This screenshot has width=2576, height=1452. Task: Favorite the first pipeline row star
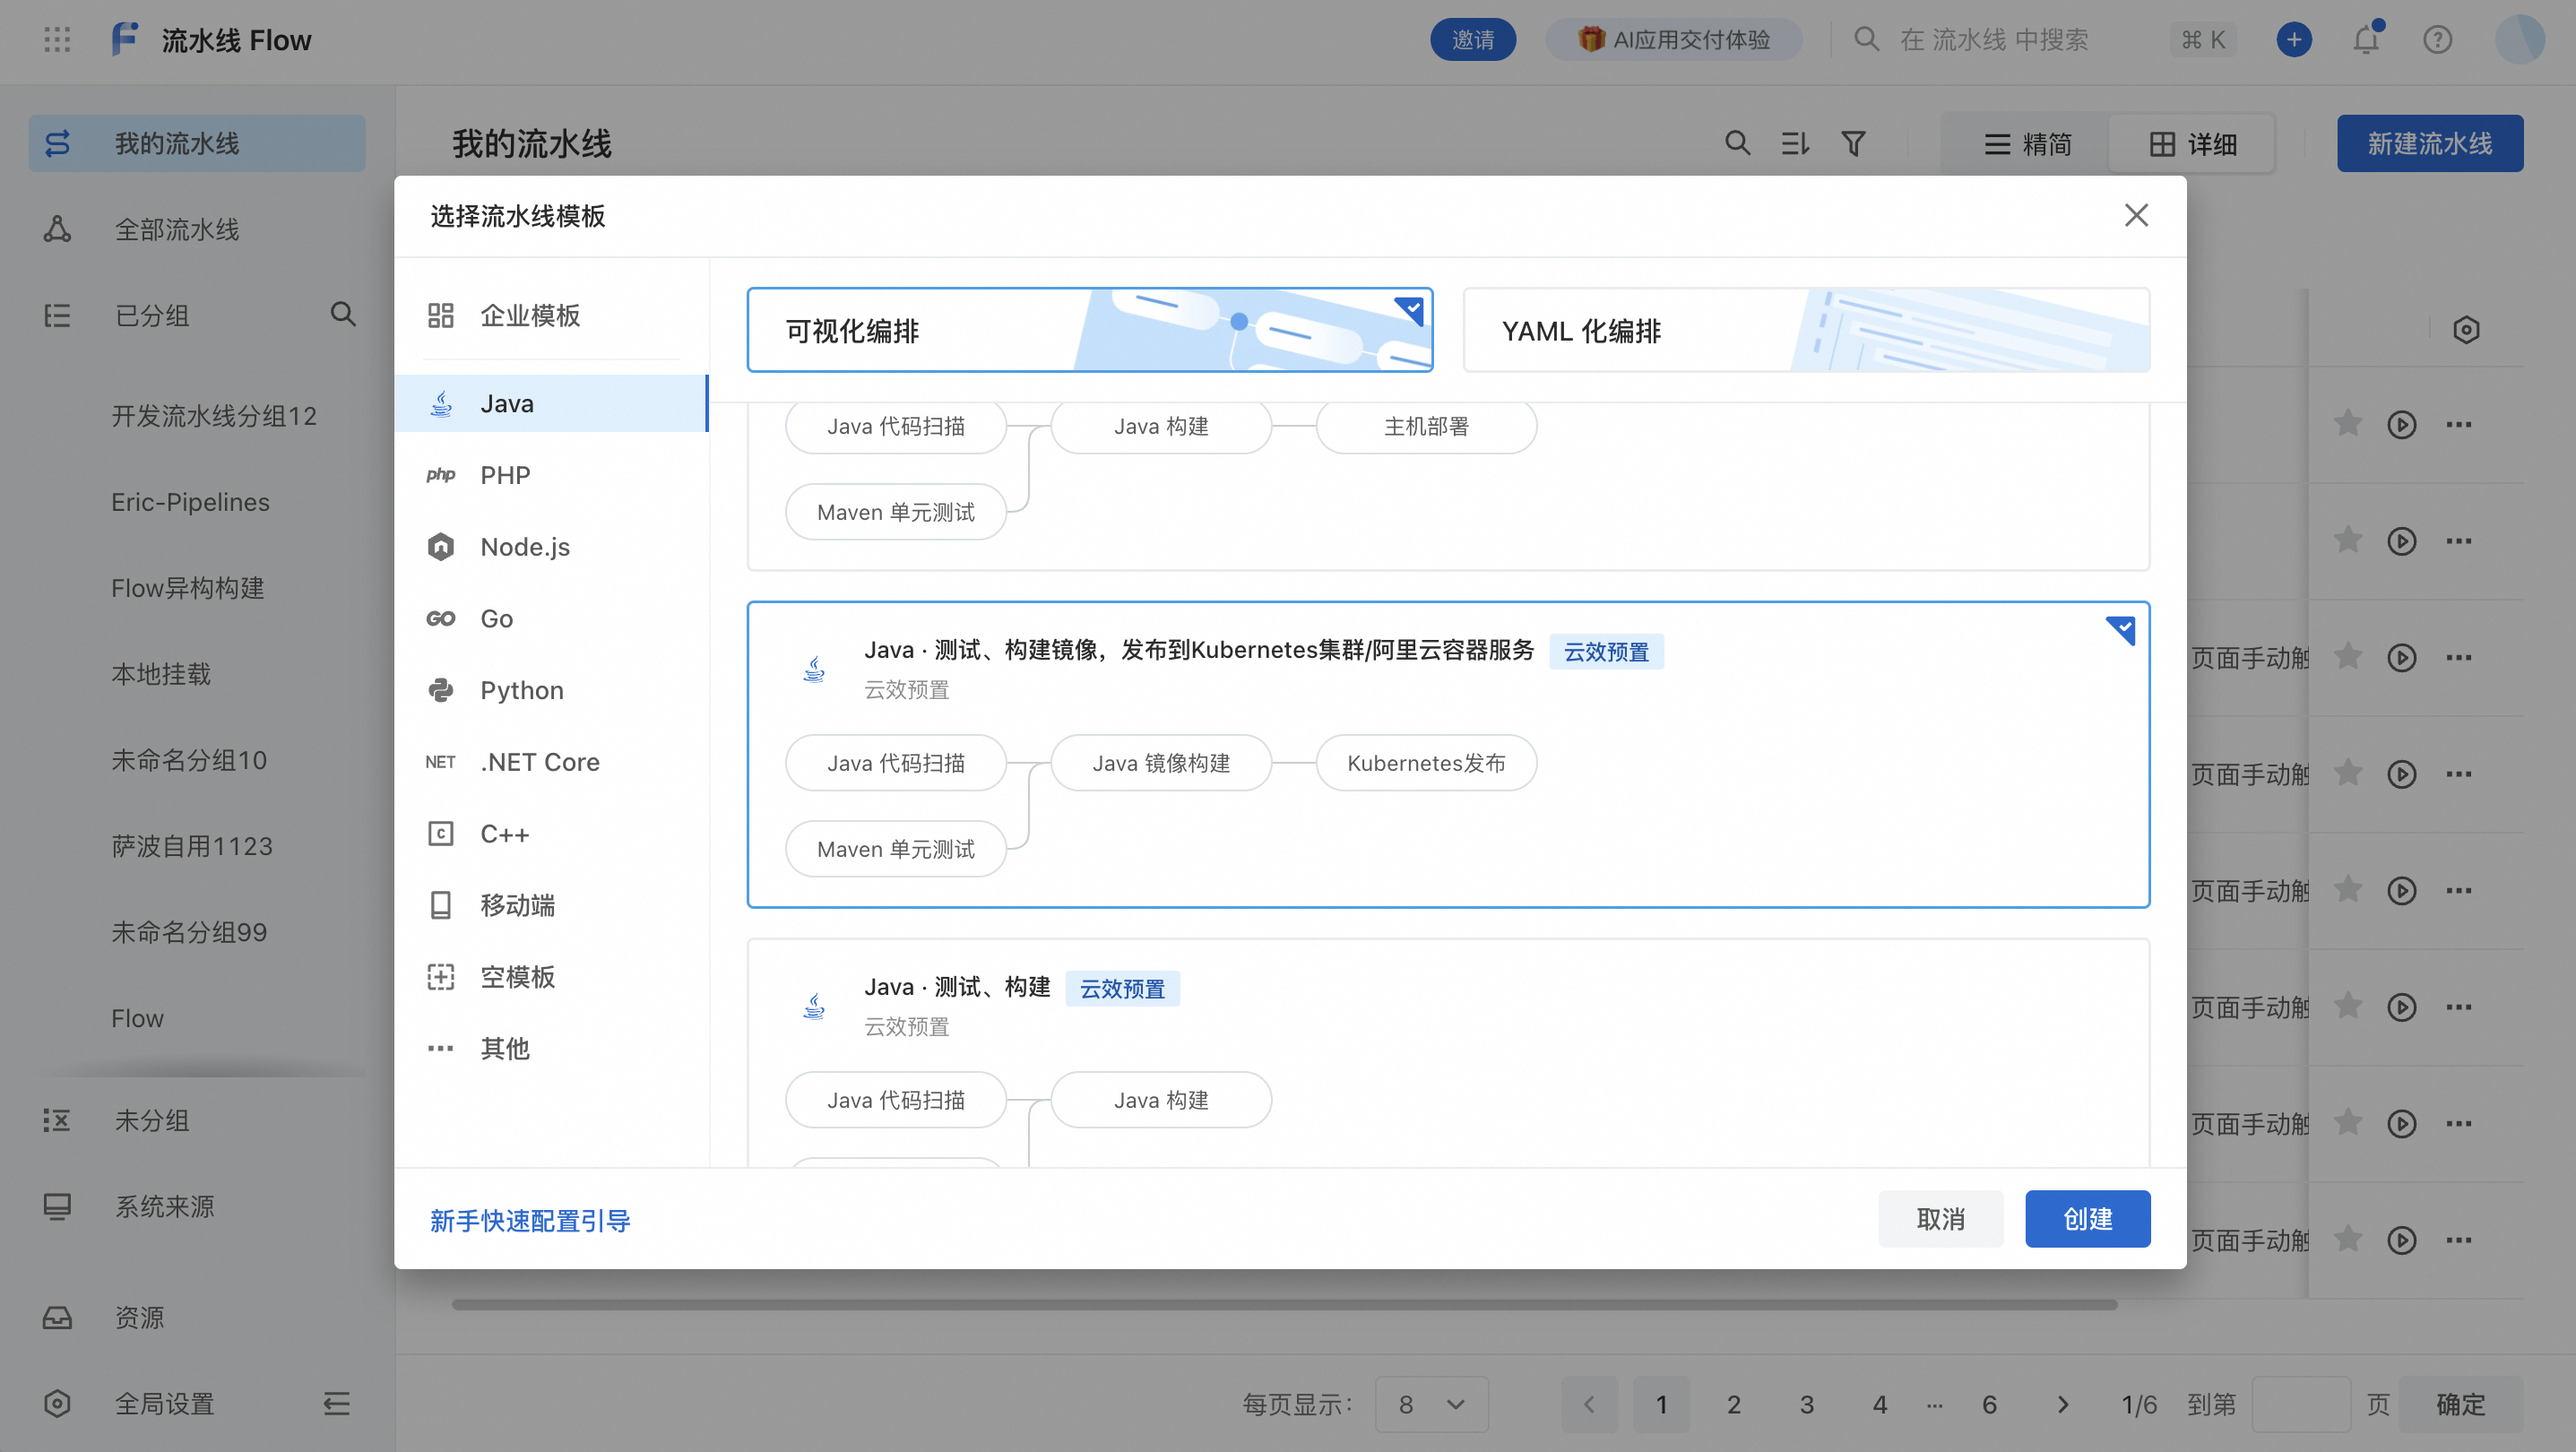click(2347, 424)
